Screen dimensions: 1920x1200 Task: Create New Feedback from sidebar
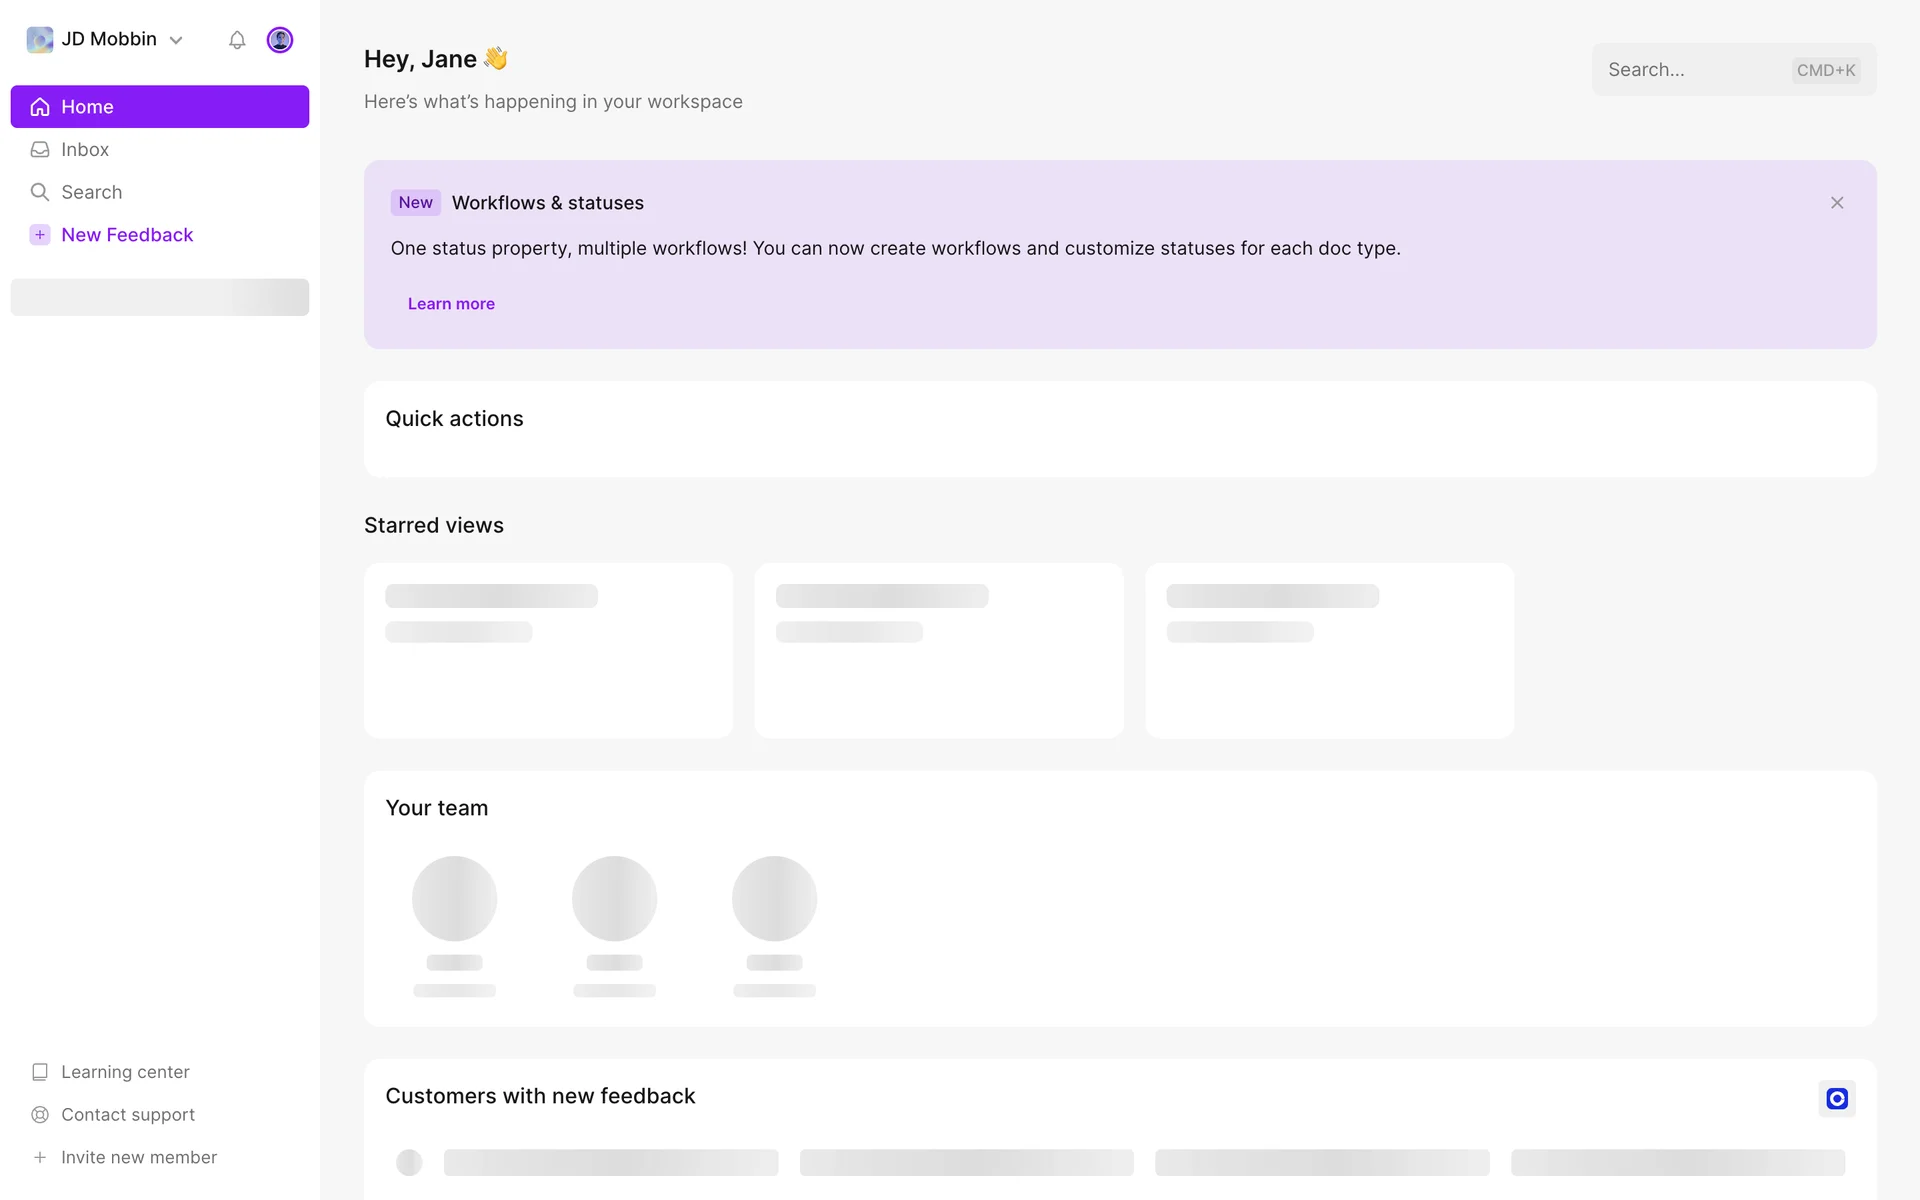tap(127, 235)
